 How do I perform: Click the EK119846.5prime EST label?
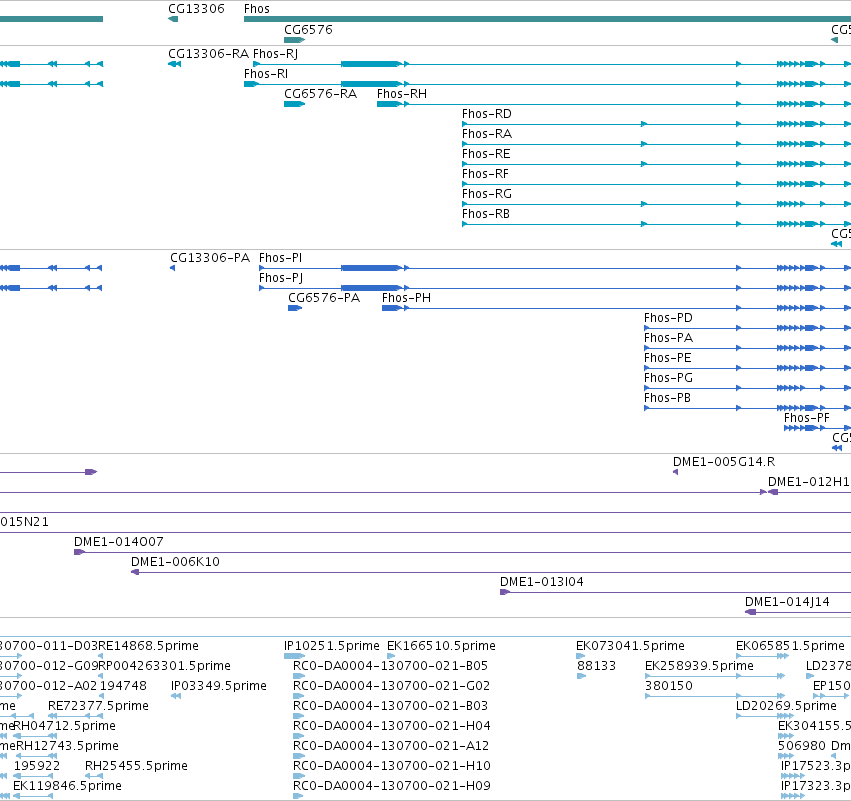coord(67,786)
